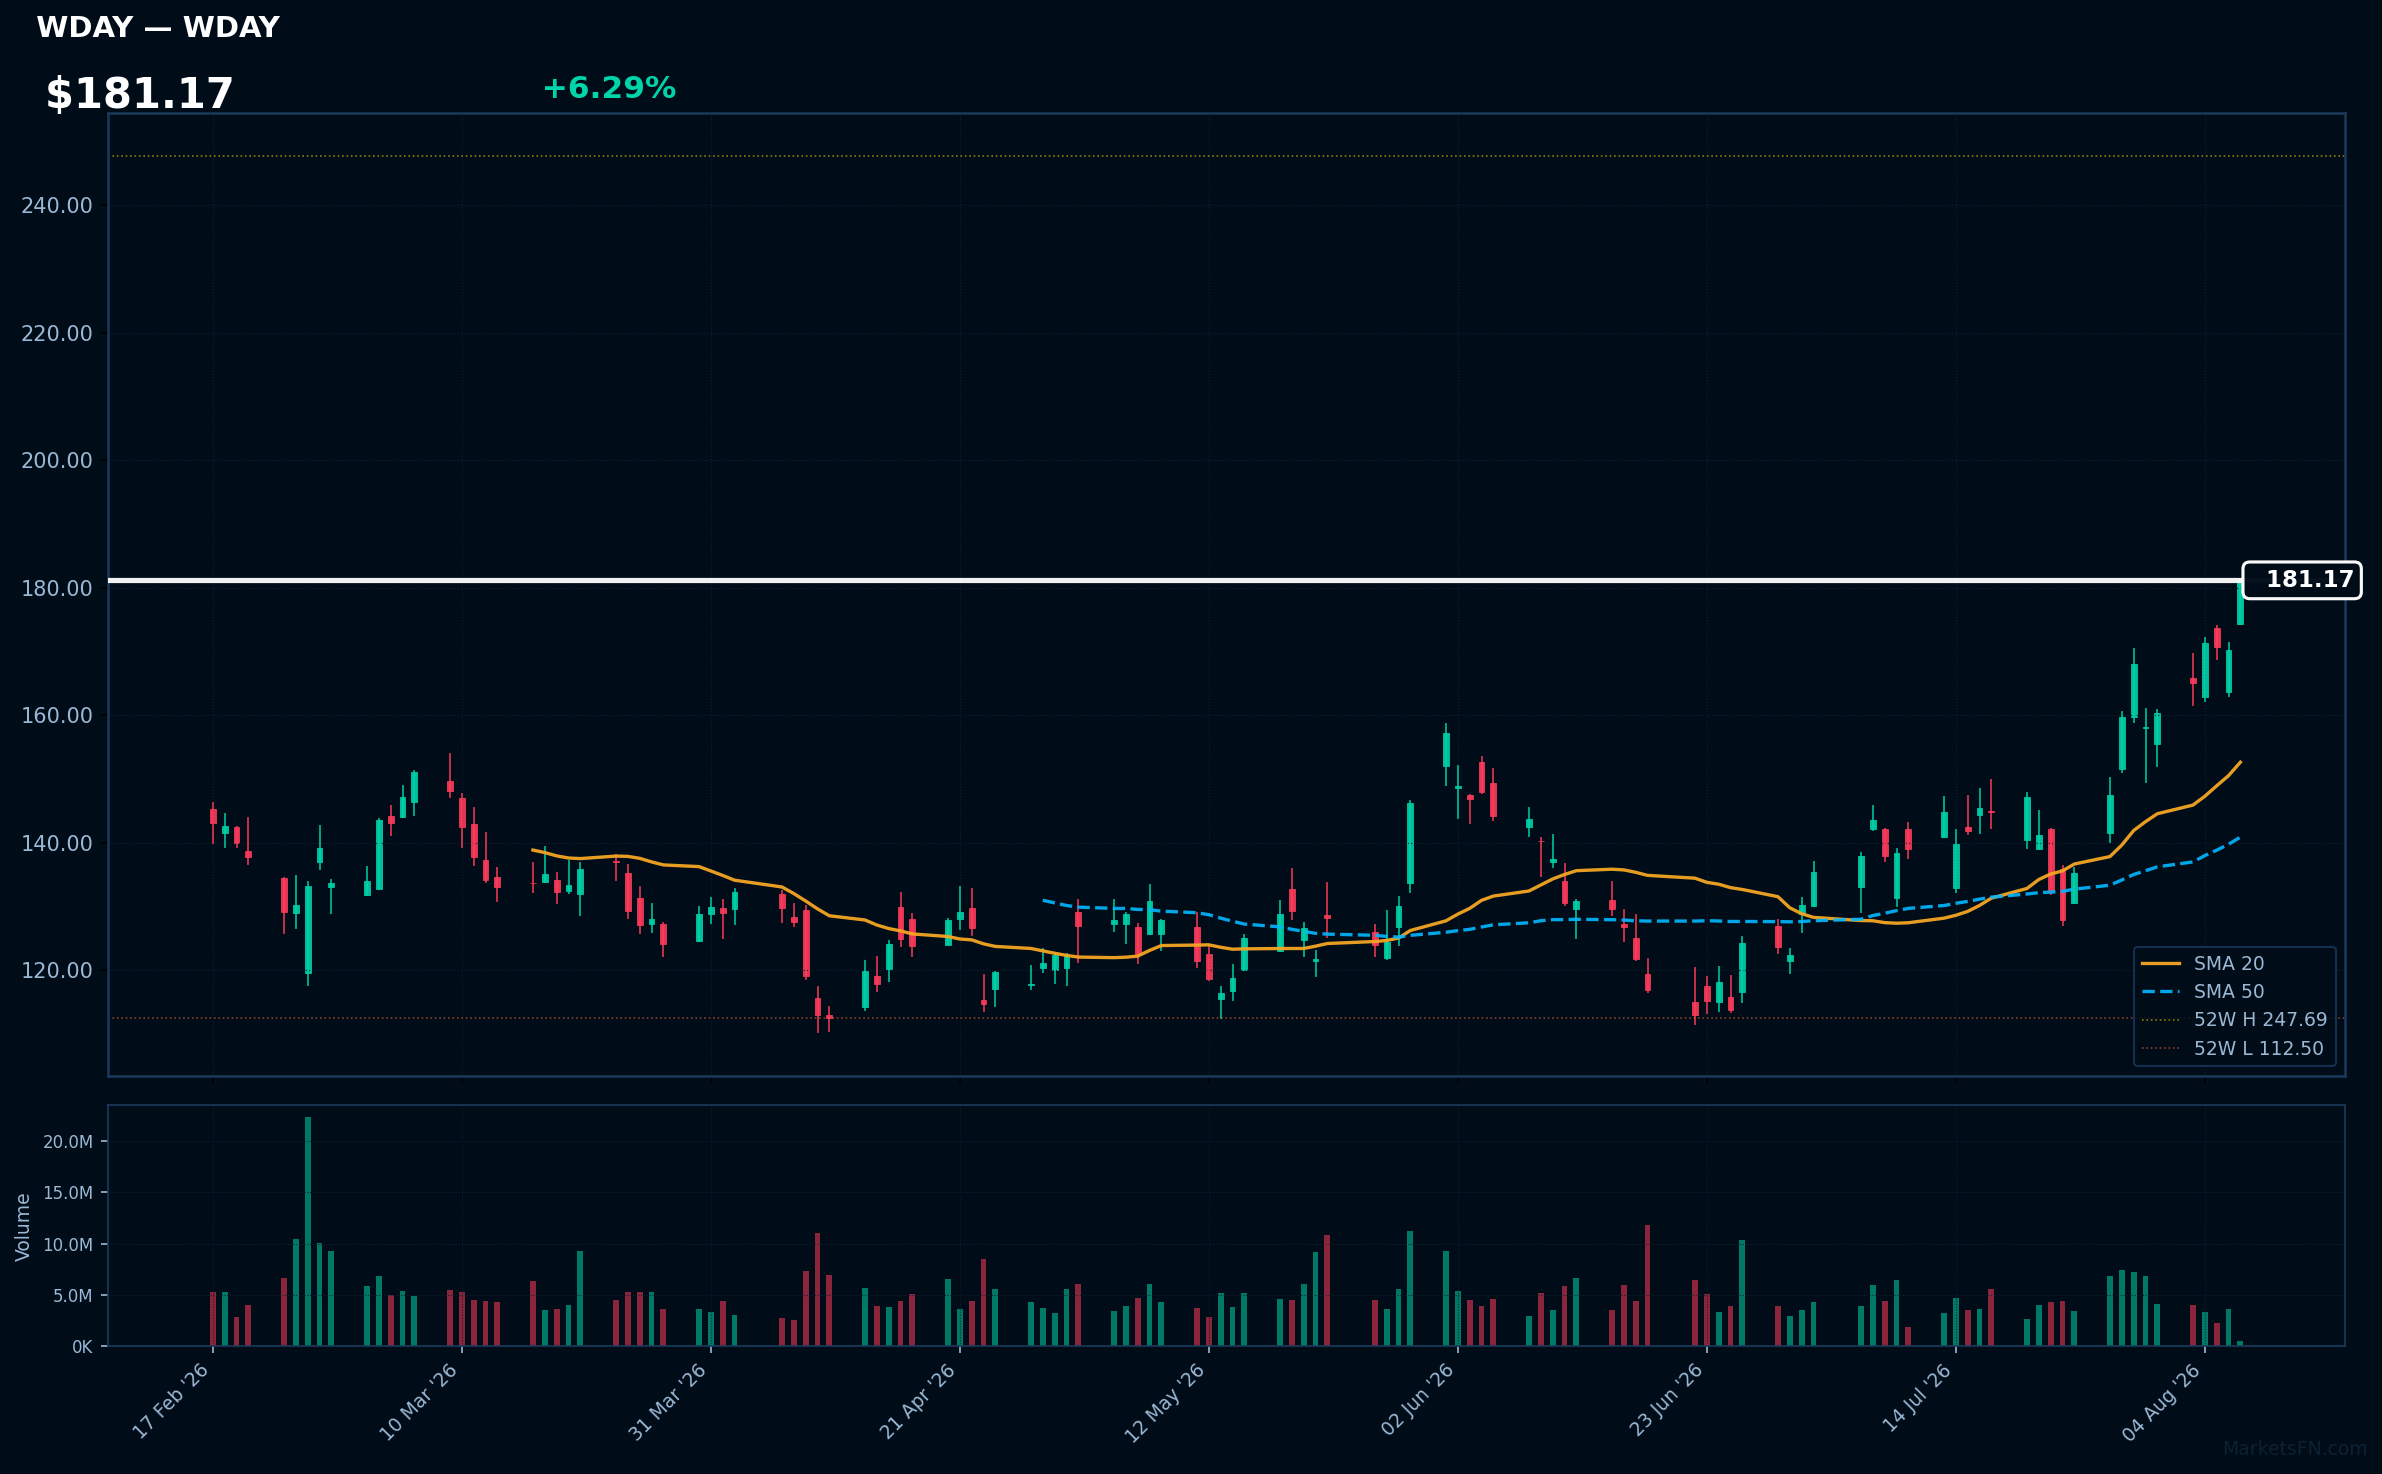Viewport: 2382px width, 1474px height.
Task: Select the SMA 50 legend entry
Action: [2228, 991]
